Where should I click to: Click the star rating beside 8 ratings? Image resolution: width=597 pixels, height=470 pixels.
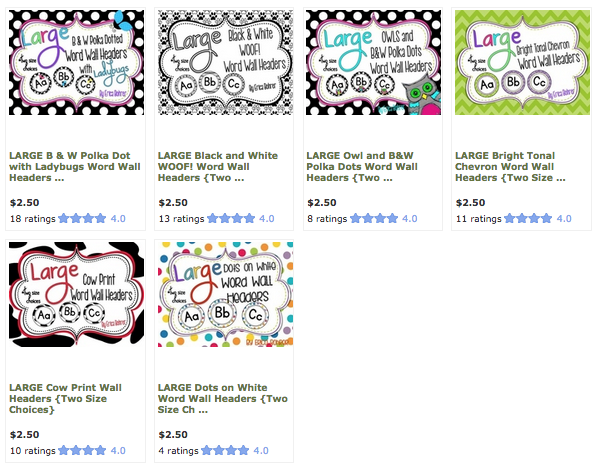pyautogui.click(x=374, y=219)
